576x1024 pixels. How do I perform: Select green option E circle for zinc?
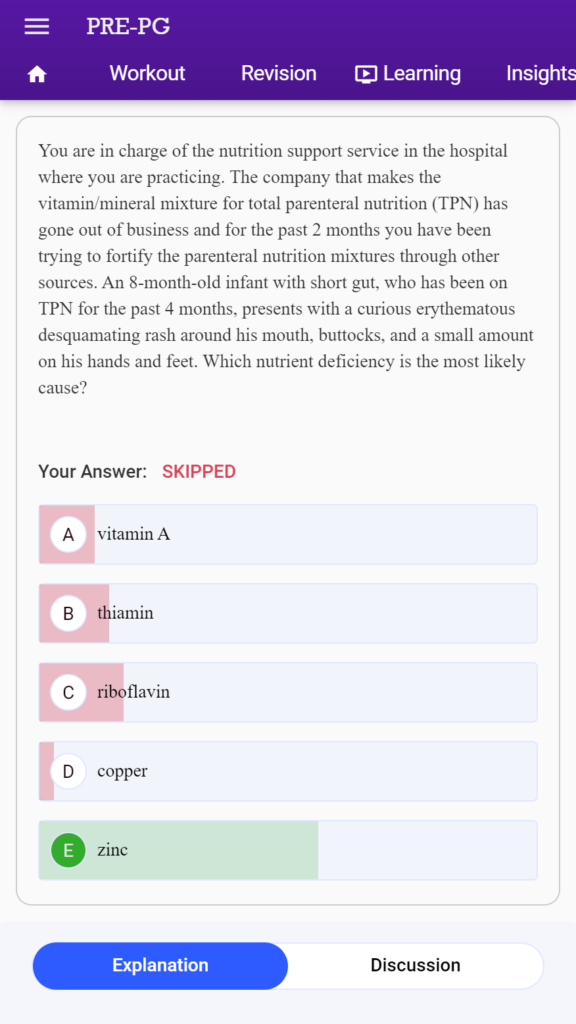[x=68, y=850]
